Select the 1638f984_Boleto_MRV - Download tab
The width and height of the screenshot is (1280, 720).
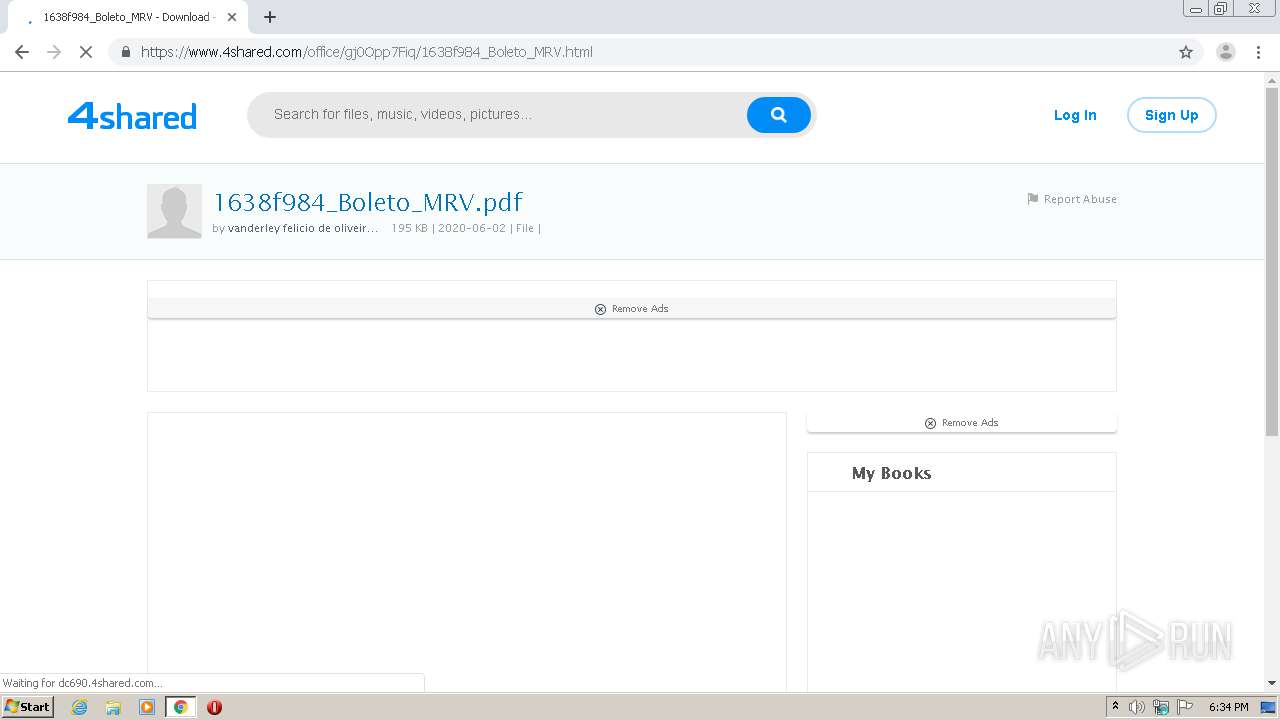[x=127, y=17]
